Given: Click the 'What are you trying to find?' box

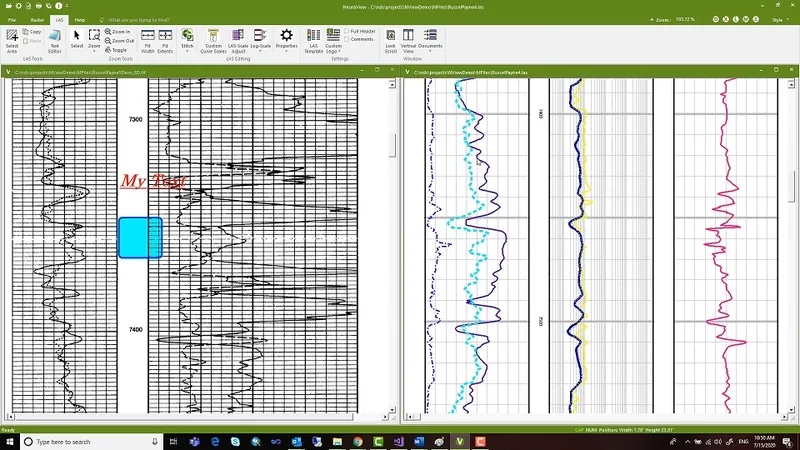Looking at the screenshot, I should (139, 20).
